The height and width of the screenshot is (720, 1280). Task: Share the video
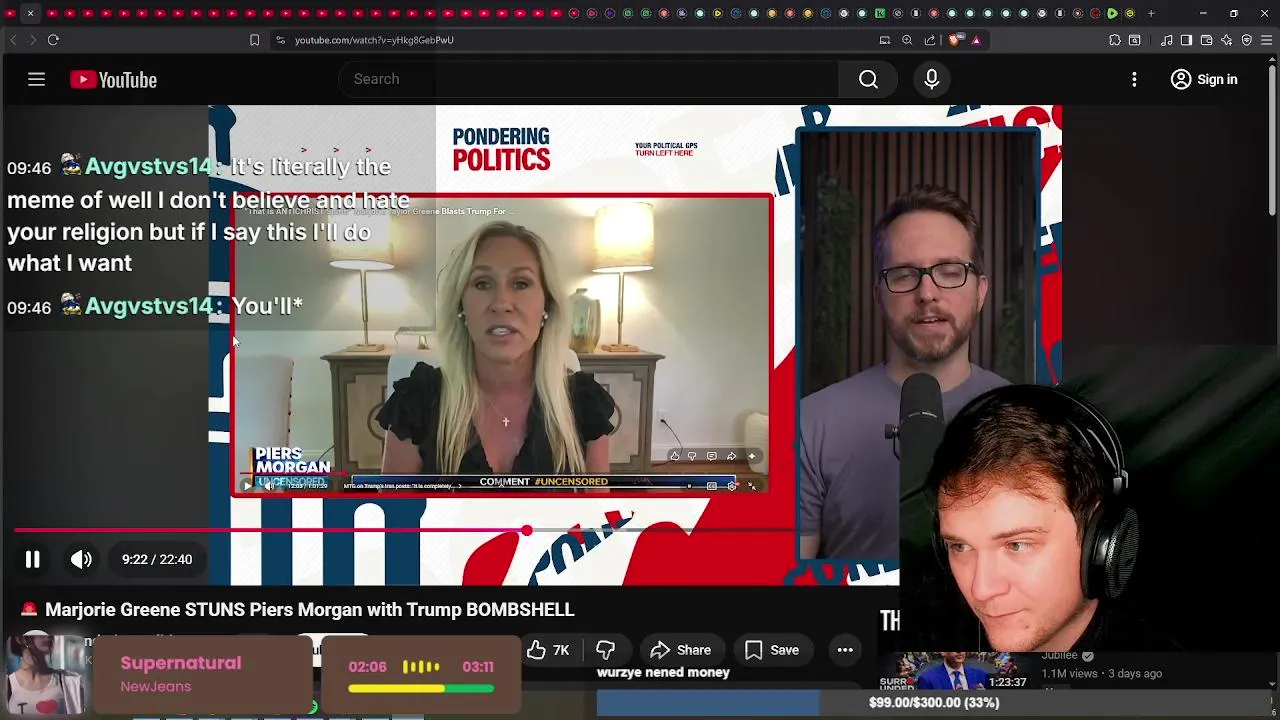(x=680, y=650)
